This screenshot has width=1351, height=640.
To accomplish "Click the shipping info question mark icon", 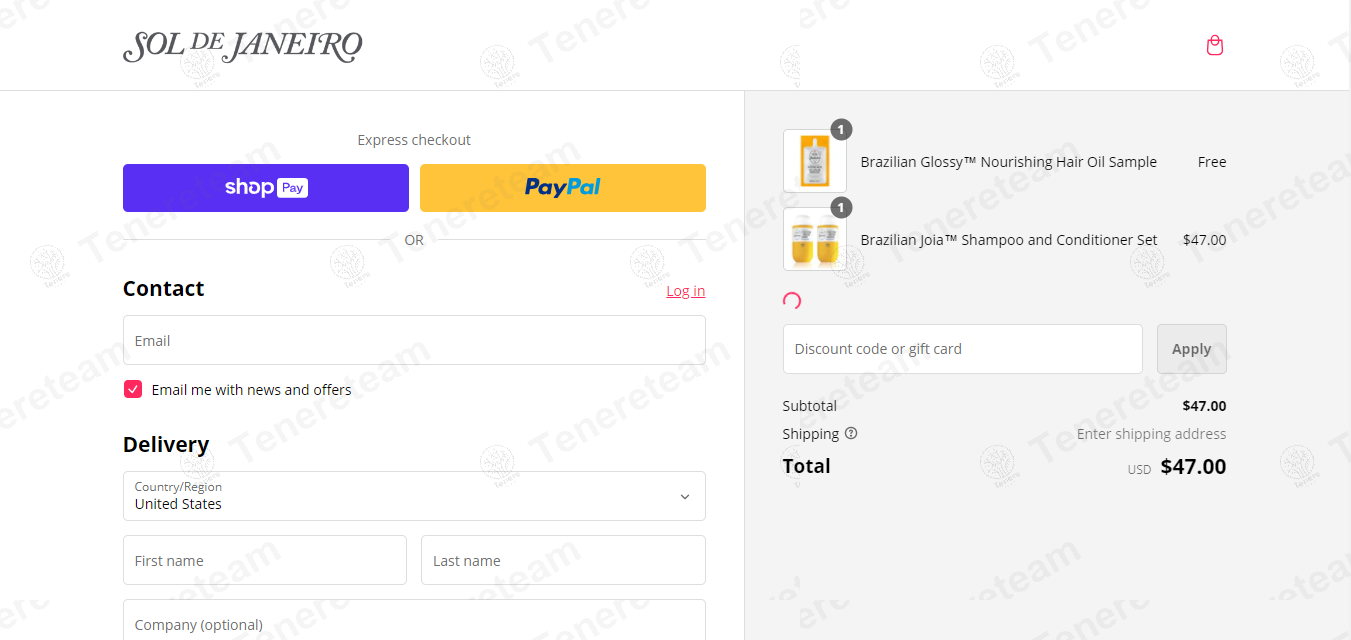I will (851, 433).
